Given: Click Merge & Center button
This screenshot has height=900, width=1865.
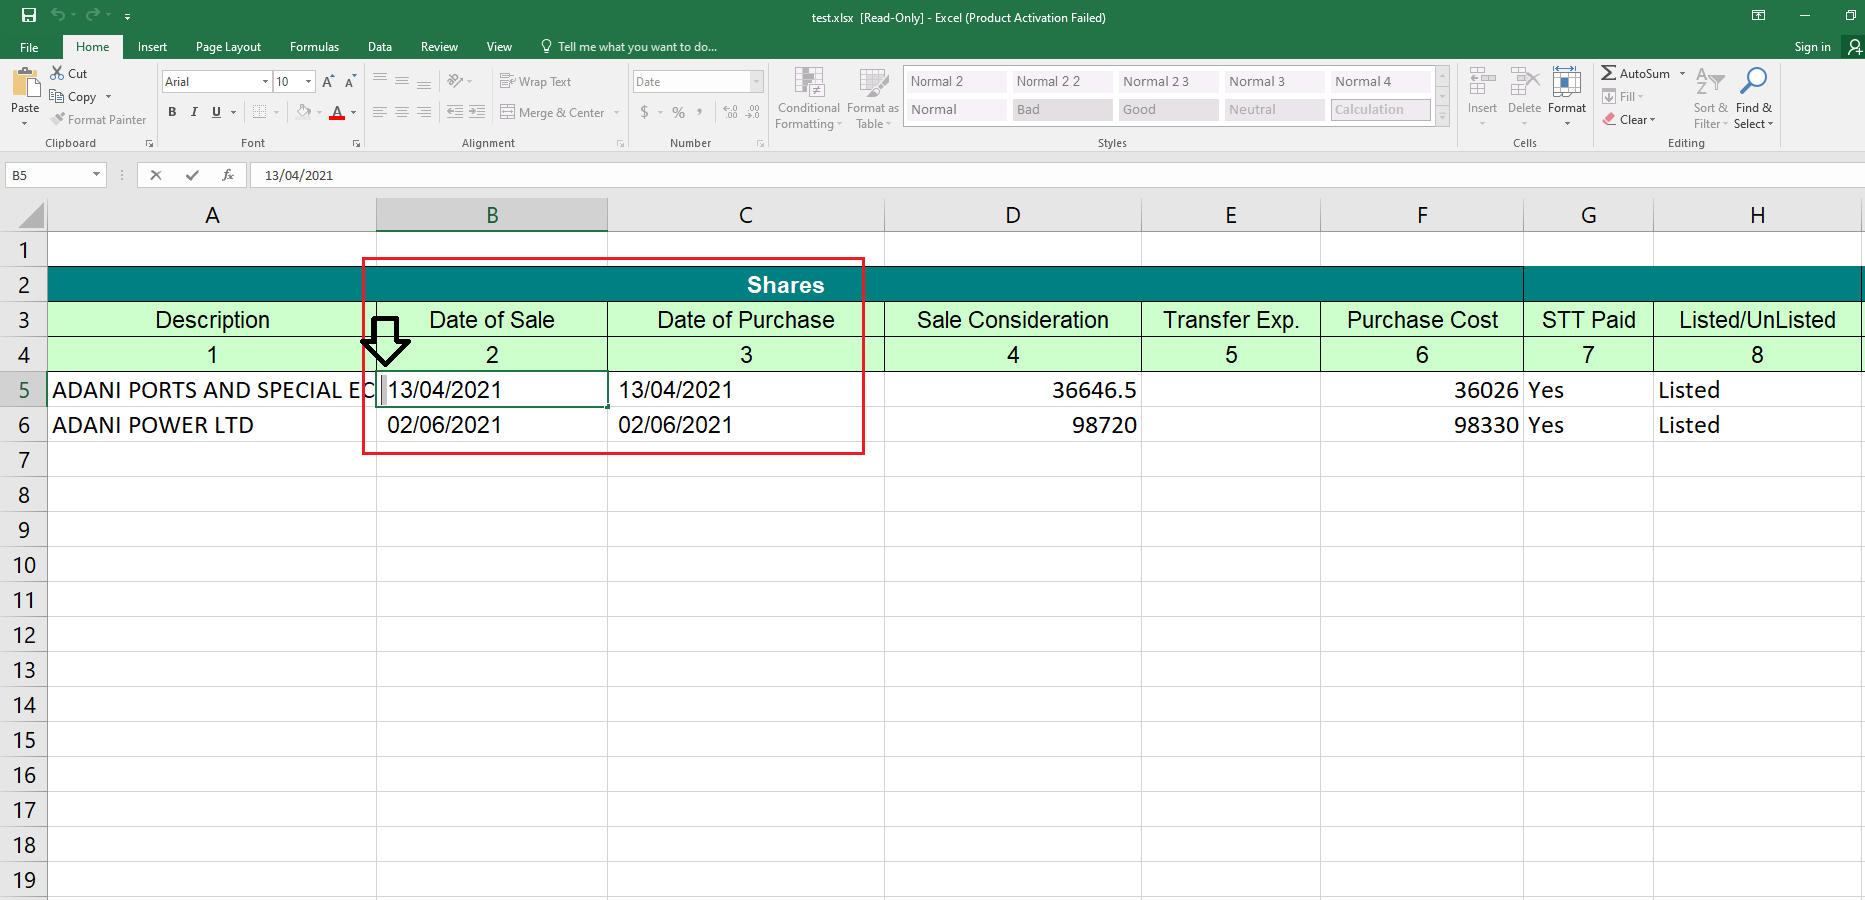Looking at the screenshot, I should (x=553, y=112).
